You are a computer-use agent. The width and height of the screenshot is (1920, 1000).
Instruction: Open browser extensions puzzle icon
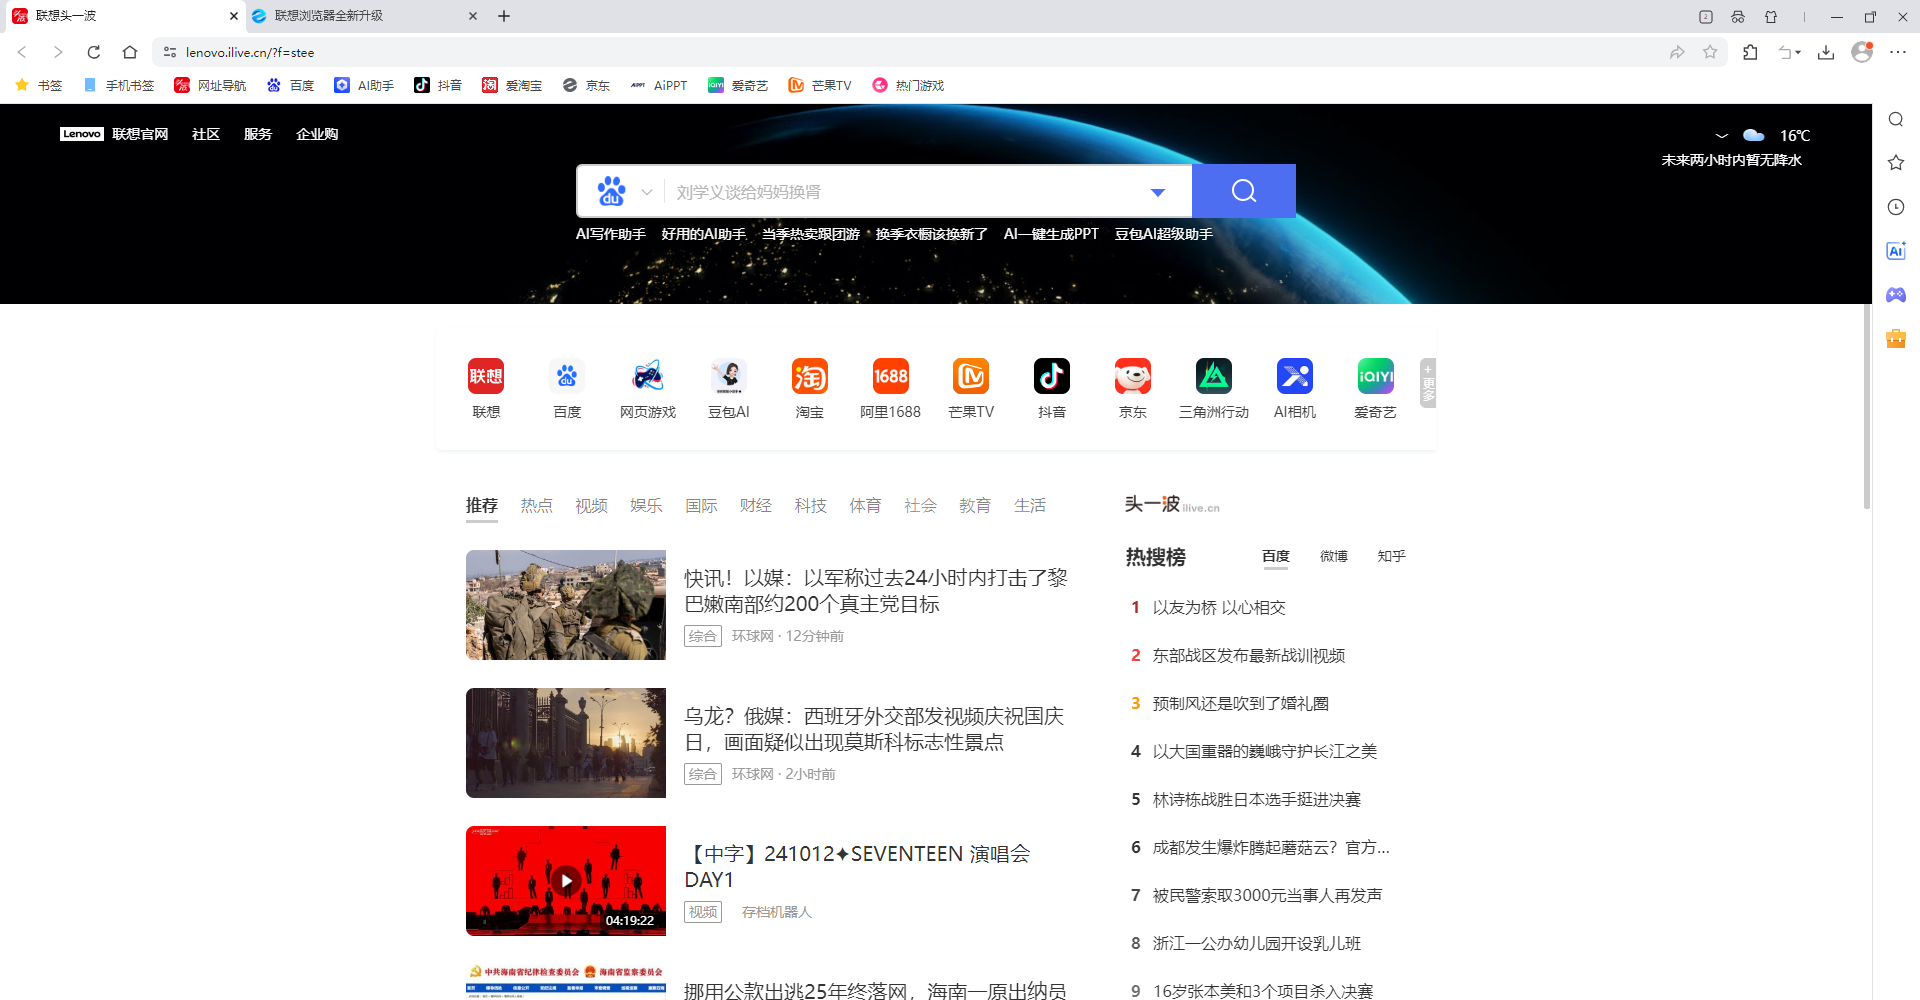[1750, 52]
